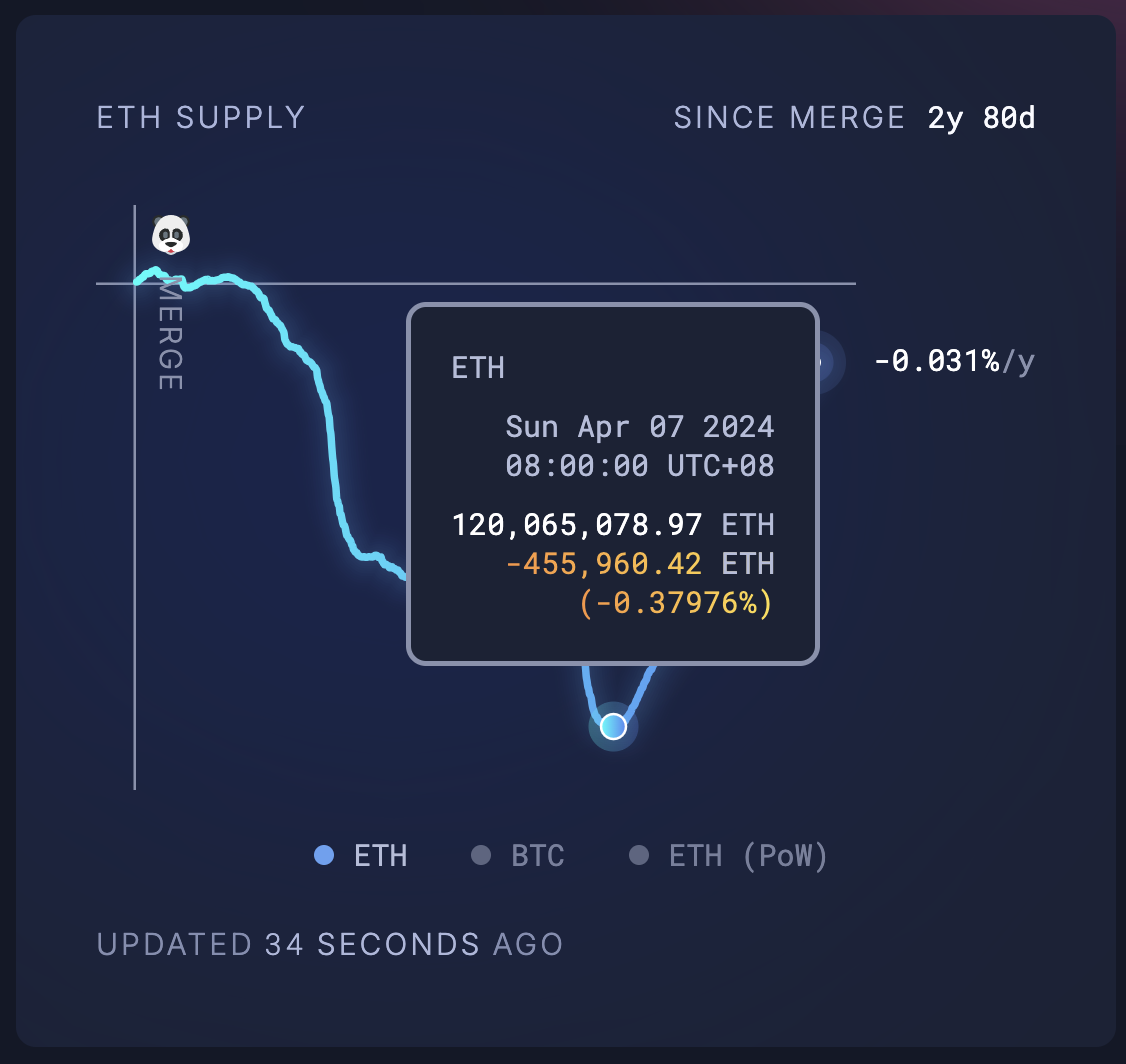Click the gray BTC legend dot
This screenshot has height=1064, width=1126.
[x=481, y=856]
